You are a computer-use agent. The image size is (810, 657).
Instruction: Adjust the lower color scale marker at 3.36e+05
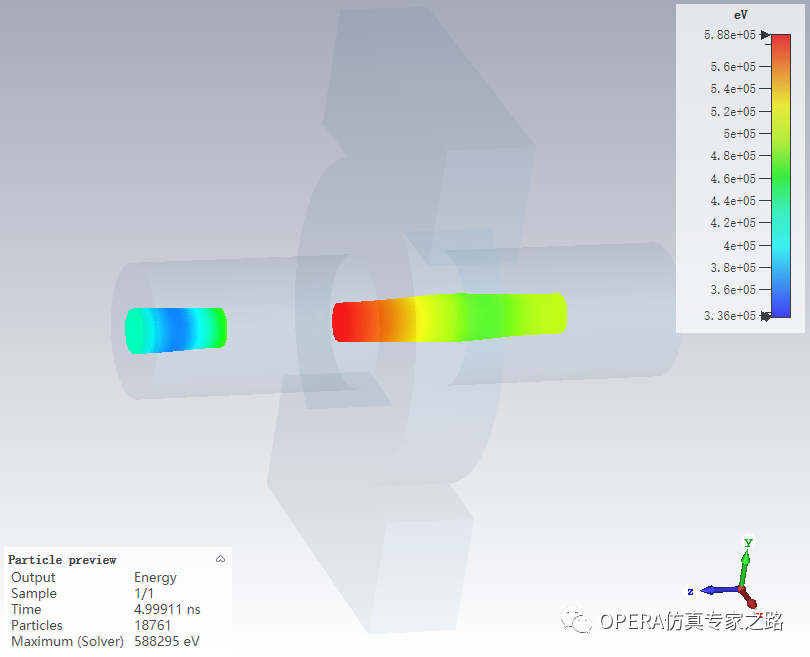pyautogui.click(x=766, y=316)
